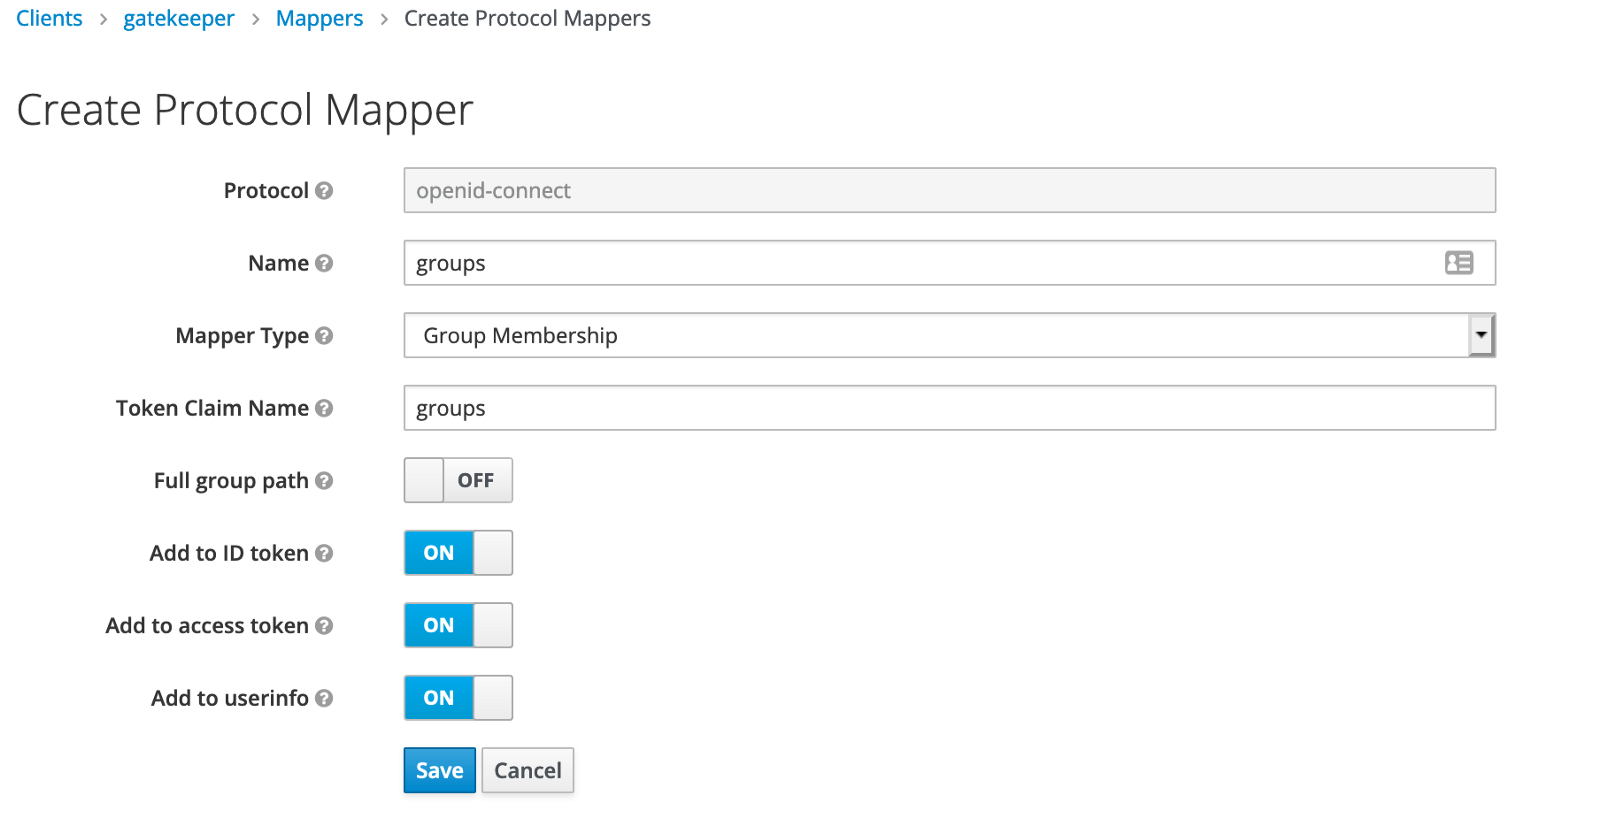This screenshot has height=833, width=1600.
Task: Disable the Add to ID token toggle
Action: pyautogui.click(x=458, y=553)
